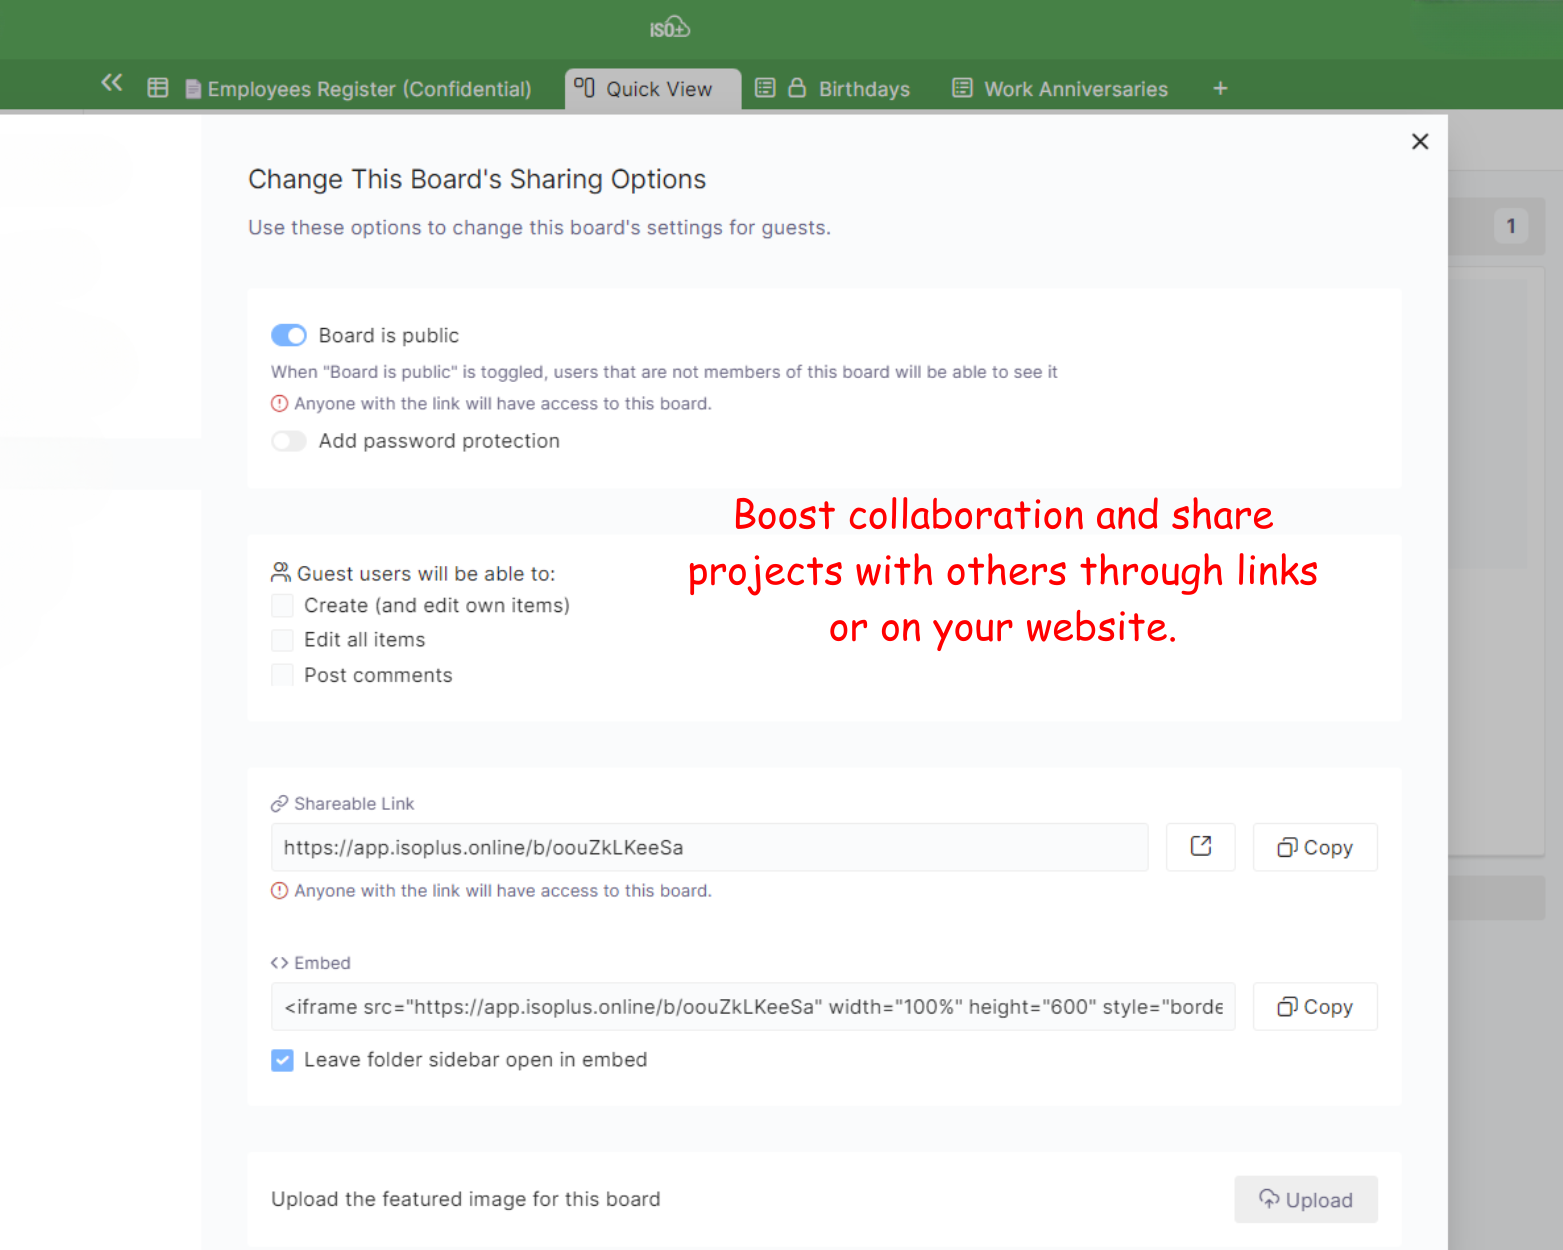Toggle off Board is public switch
This screenshot has height=1250, width=1563.
pyautogui.click(x=289, y=335)
